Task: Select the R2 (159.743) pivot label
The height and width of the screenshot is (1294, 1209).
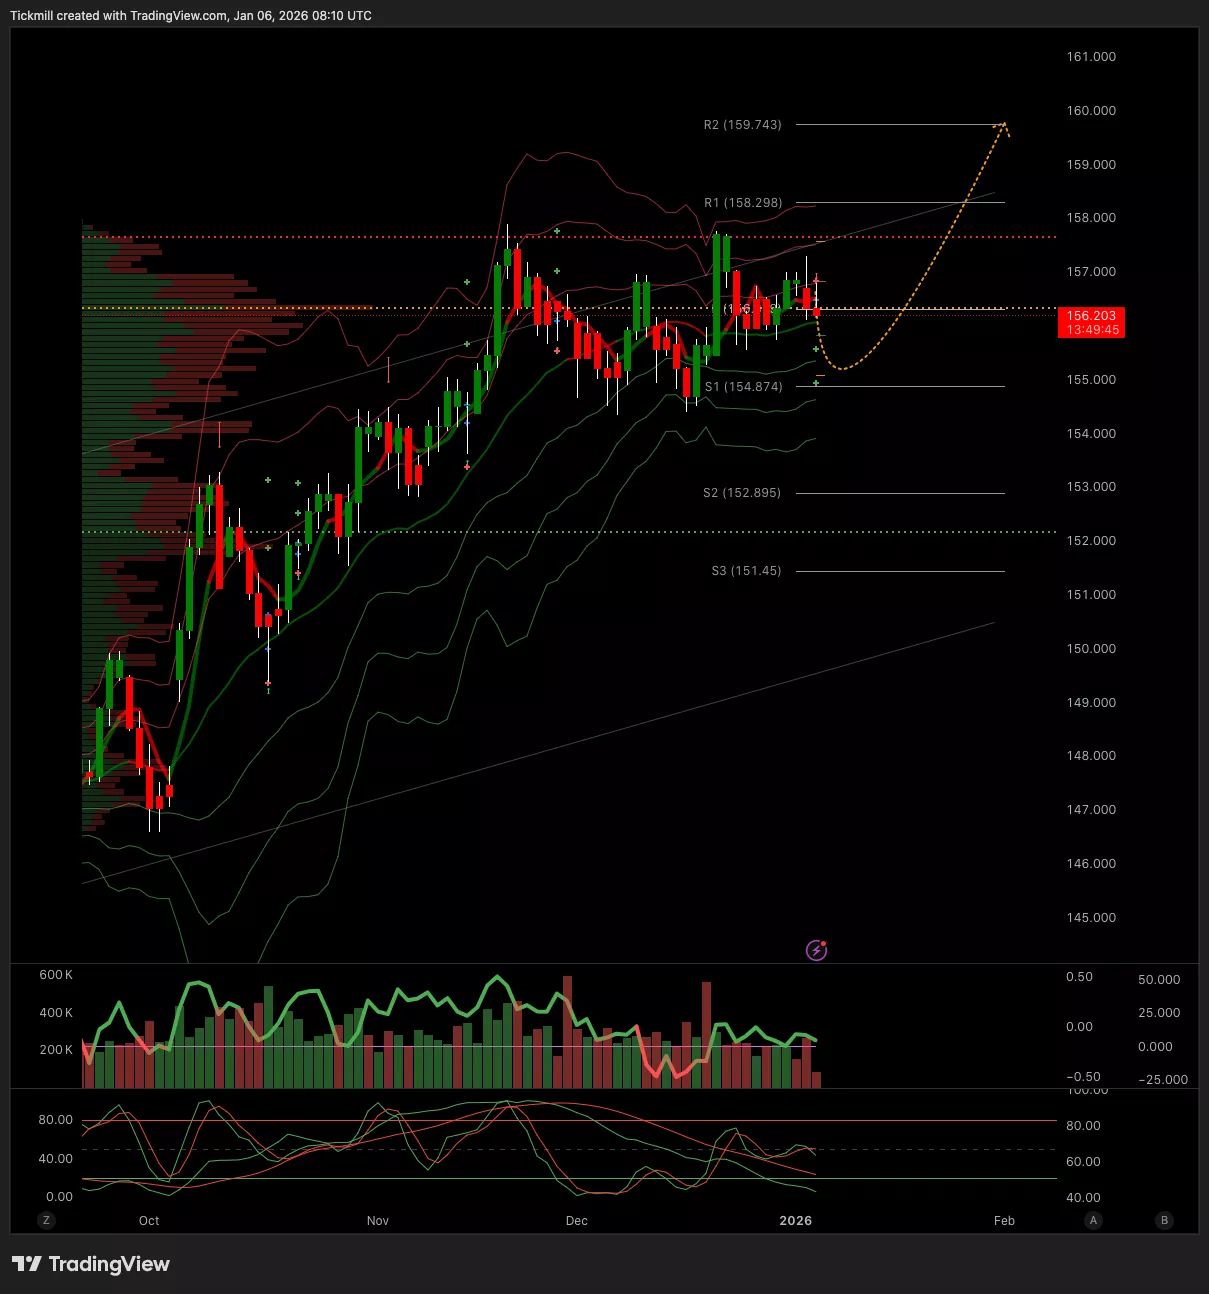Action: click(742, 125)
